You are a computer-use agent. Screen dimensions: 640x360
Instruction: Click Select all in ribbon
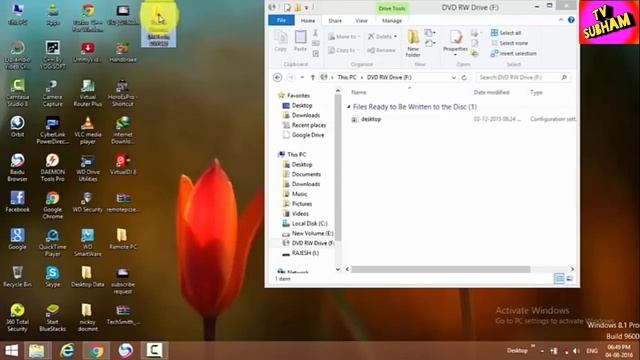pyautogui.click(x=506, y=33)
